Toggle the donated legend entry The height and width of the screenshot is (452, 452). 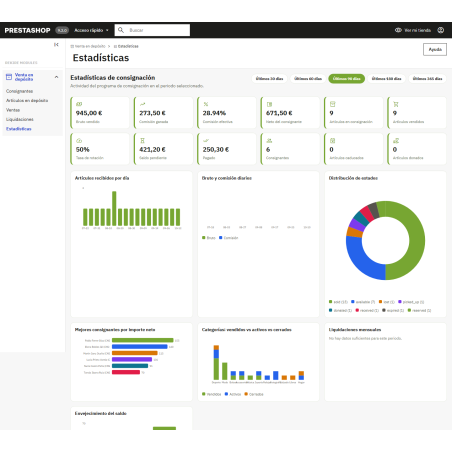point(340,311)
